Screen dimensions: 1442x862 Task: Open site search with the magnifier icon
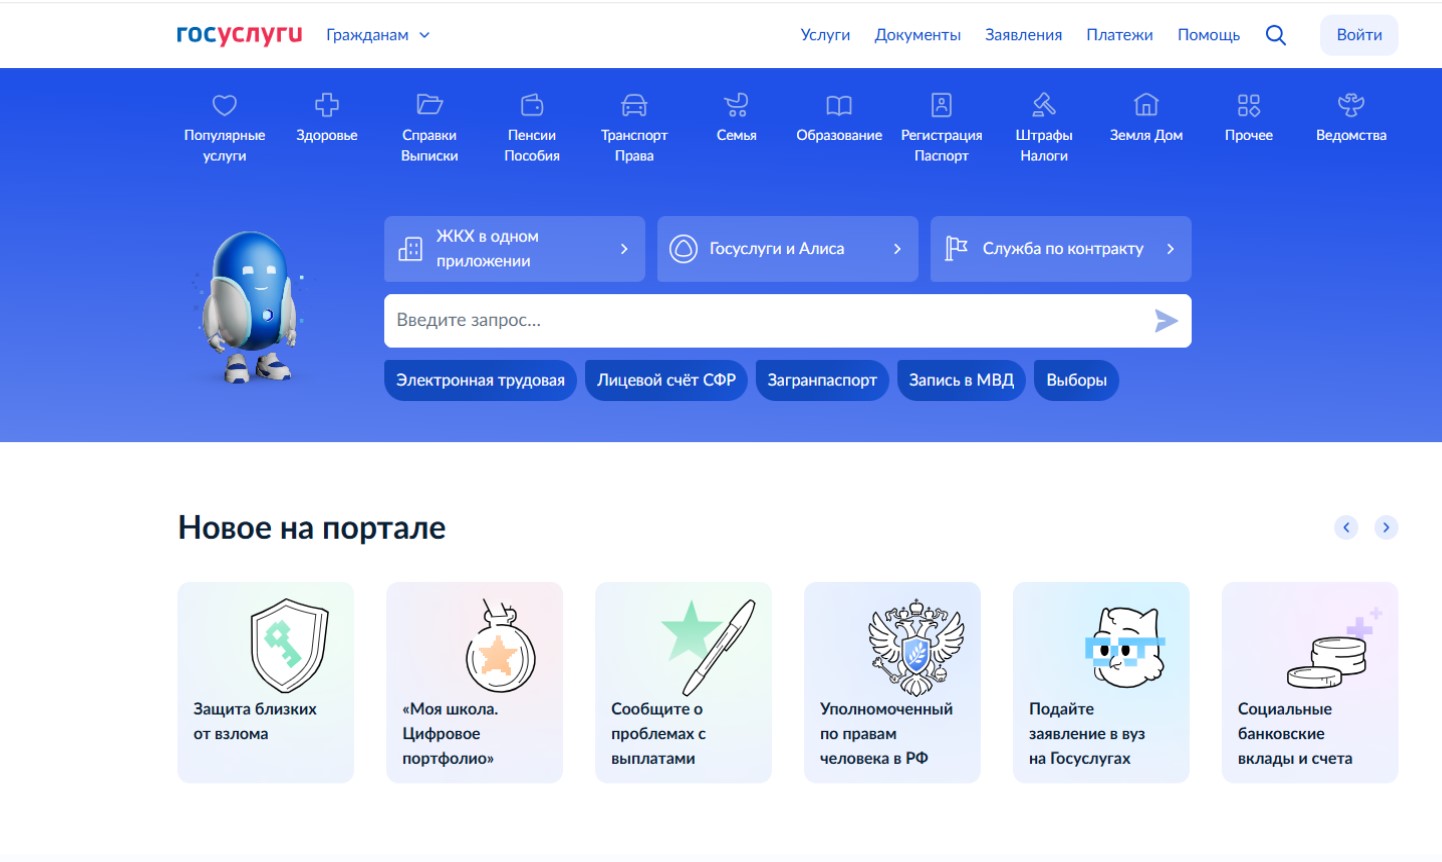1276,35
